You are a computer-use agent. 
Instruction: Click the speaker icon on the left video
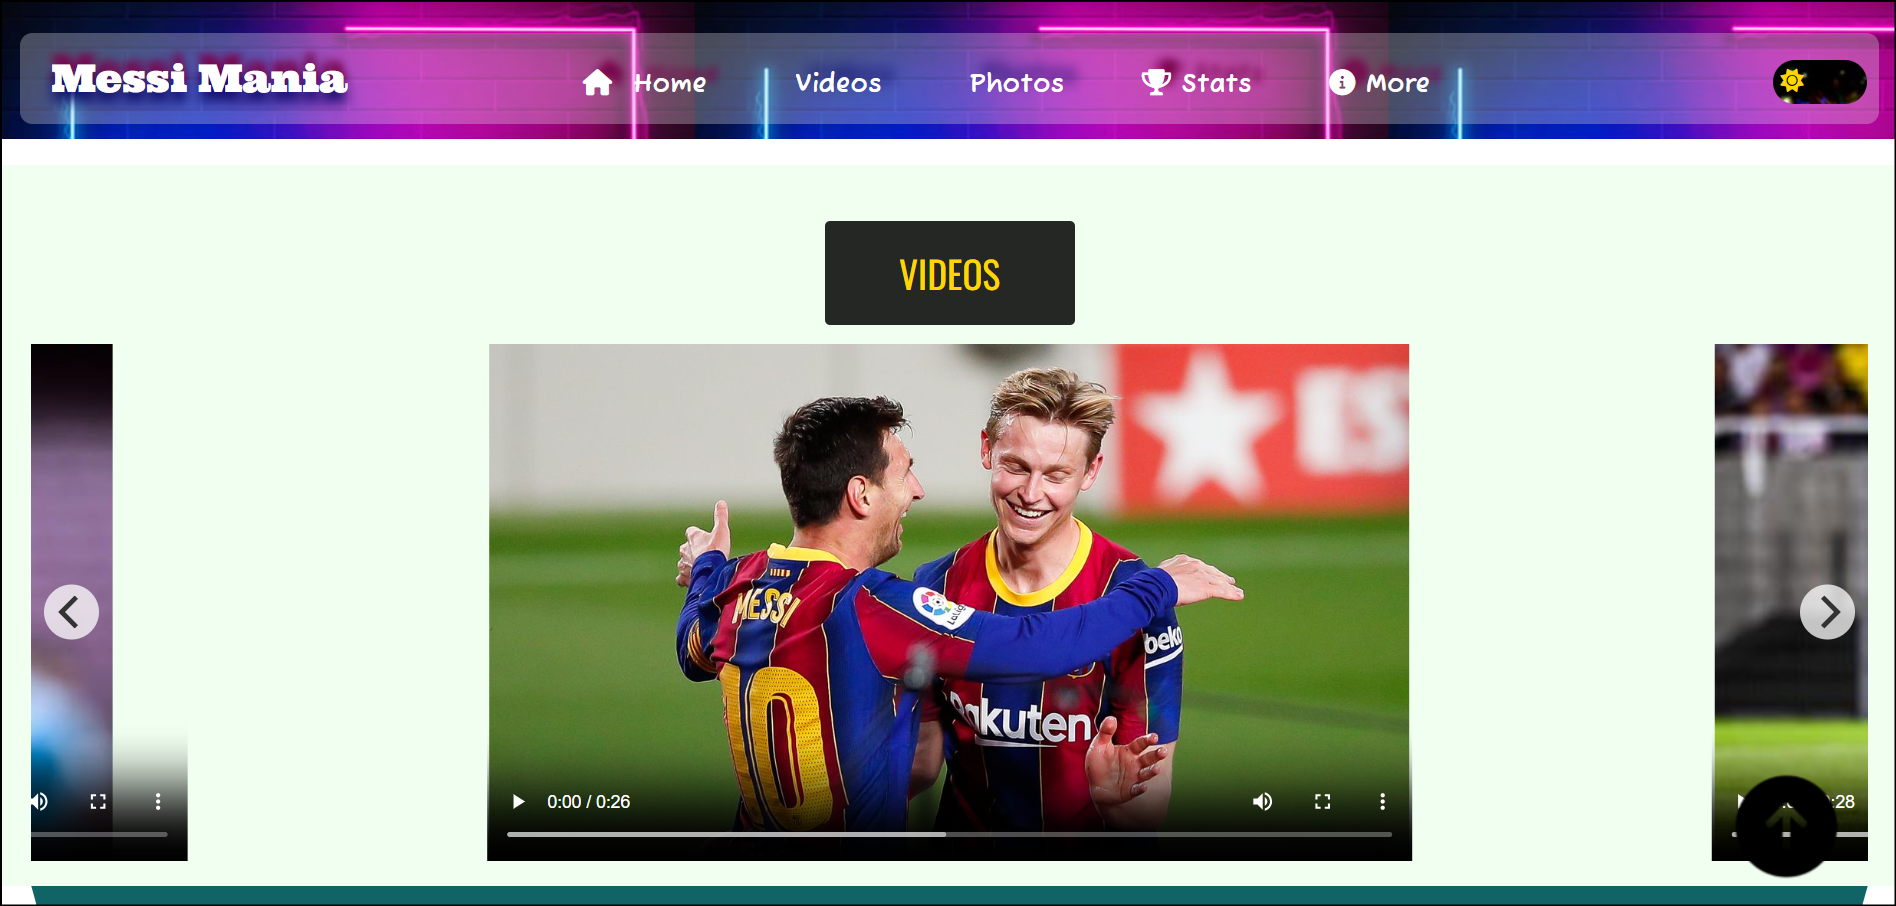point(39,802)
